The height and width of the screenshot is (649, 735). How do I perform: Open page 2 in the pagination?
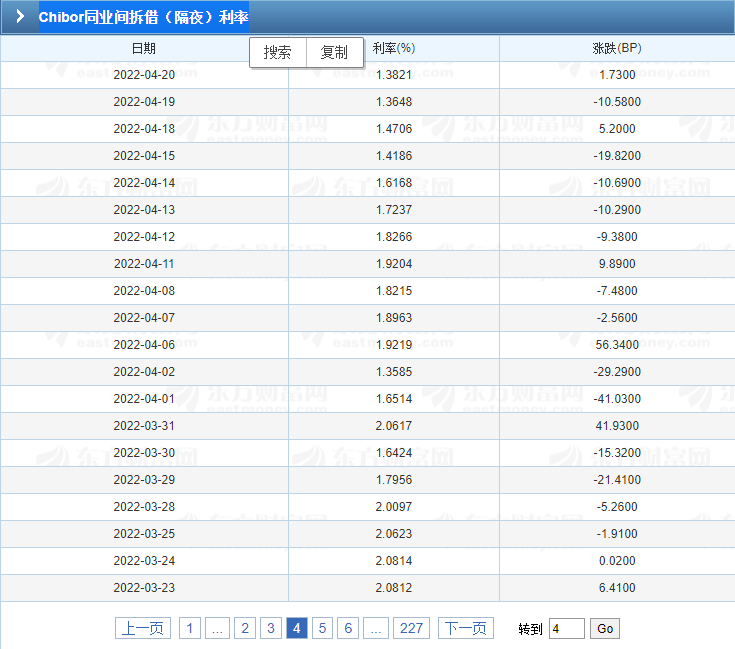coord(245,628)
